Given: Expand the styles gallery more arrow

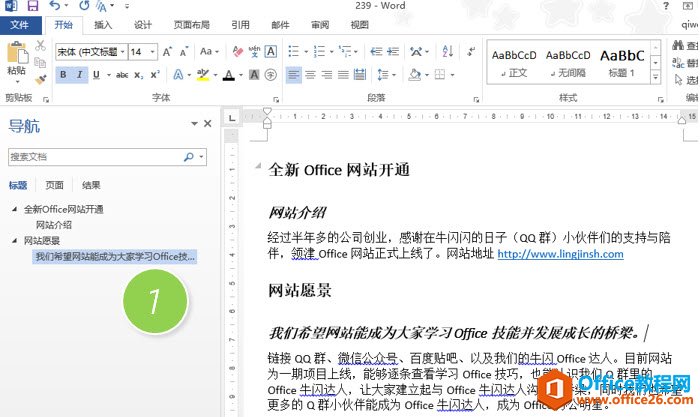Looking at the screenshot, I should point(655,77).
